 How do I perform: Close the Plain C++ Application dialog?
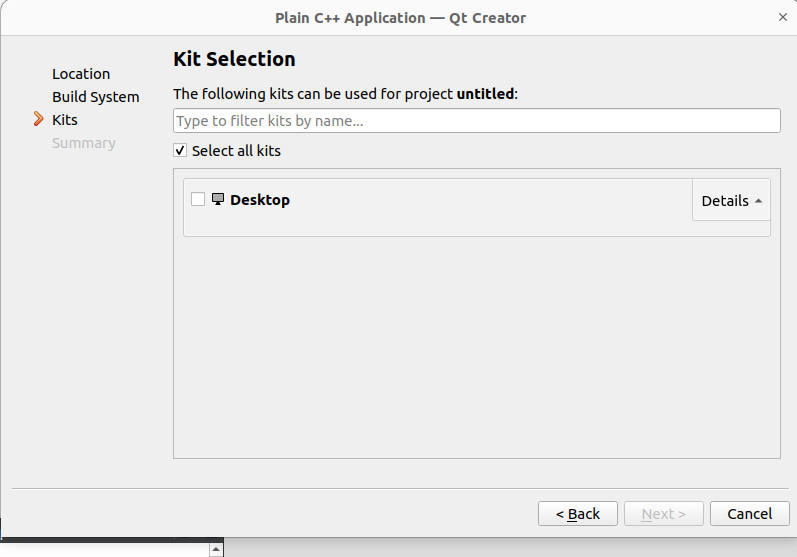(x=782, y=17)
